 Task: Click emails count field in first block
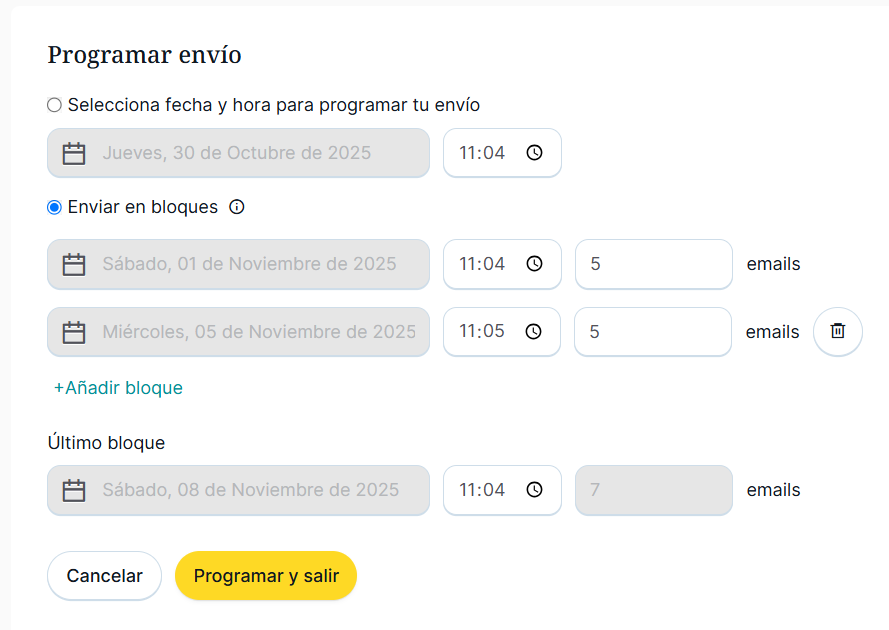point(653,264)
